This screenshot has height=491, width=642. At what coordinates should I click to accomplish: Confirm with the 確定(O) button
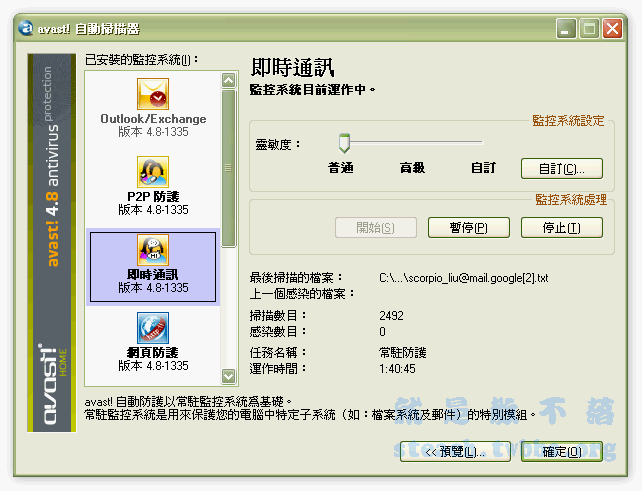(562, 452)
